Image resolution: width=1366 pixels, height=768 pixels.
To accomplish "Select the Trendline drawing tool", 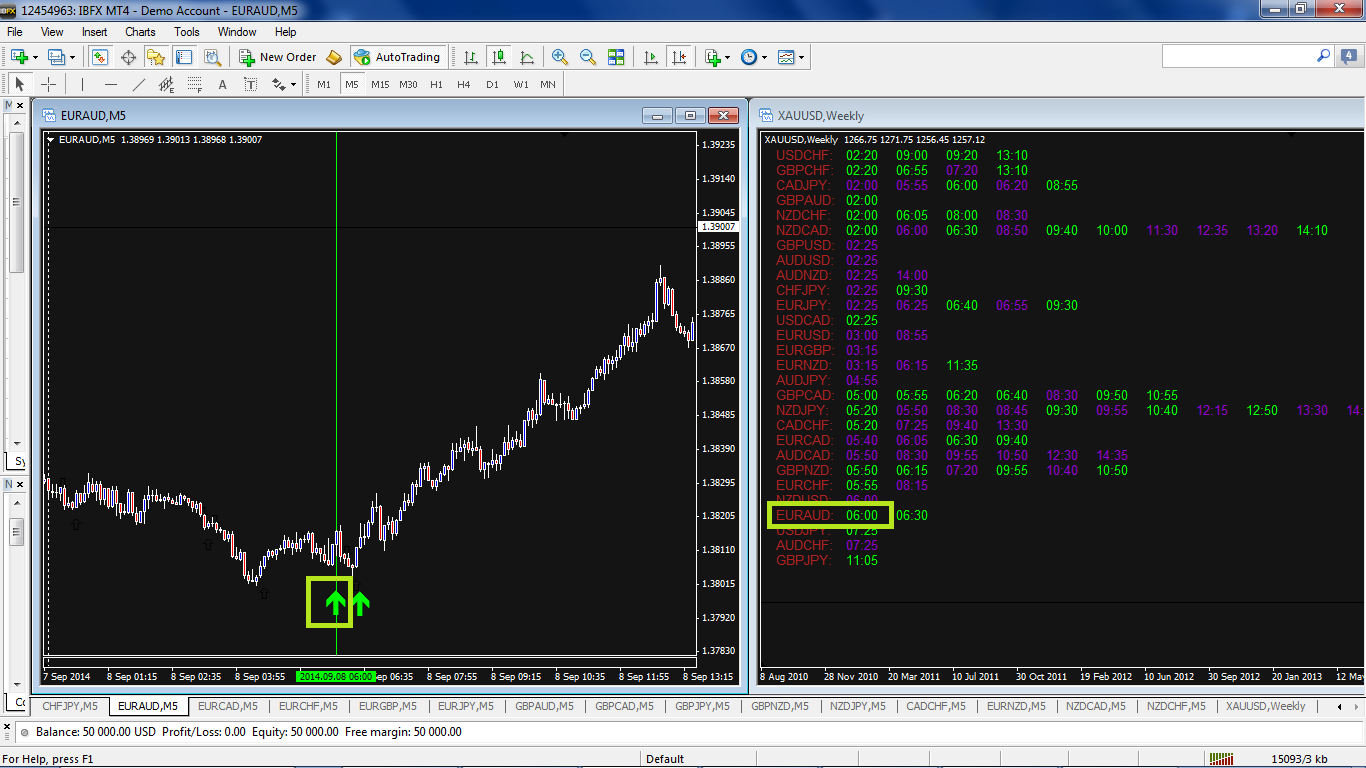I will [x=139, y=85].
